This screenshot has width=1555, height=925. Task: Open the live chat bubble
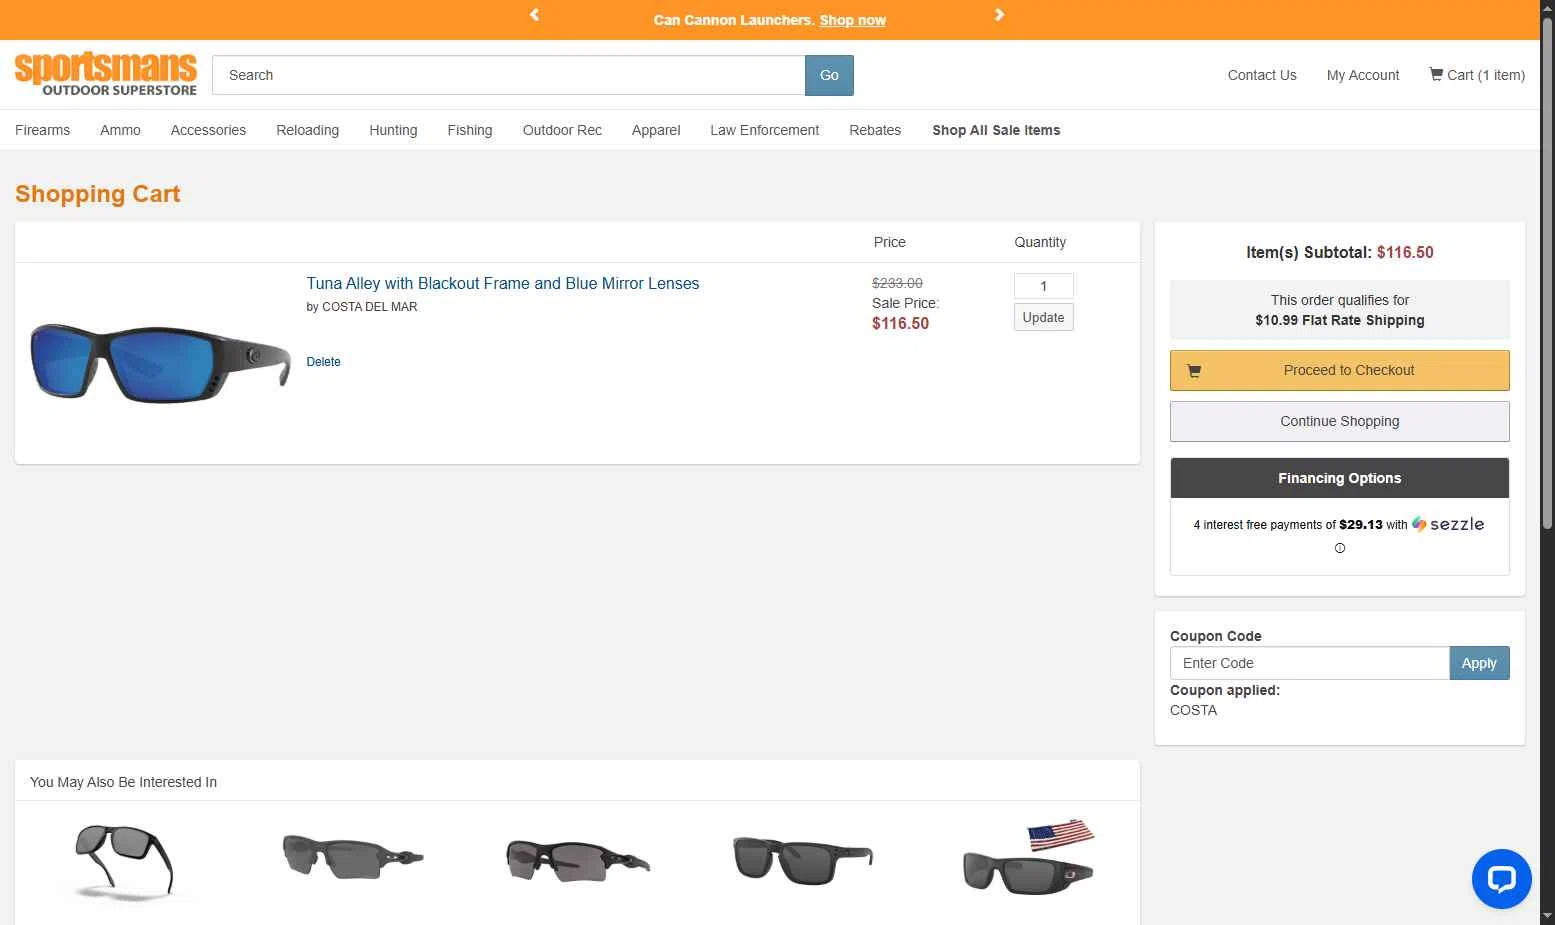[x=1501, y=879]
